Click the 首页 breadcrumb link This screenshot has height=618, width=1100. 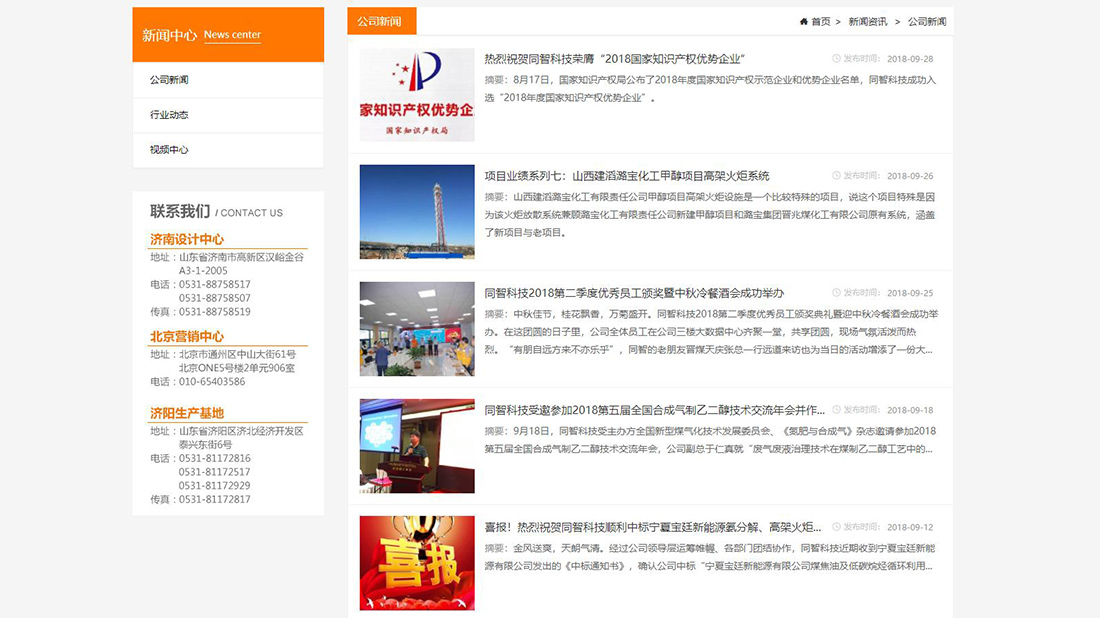(x=819, y=20)
